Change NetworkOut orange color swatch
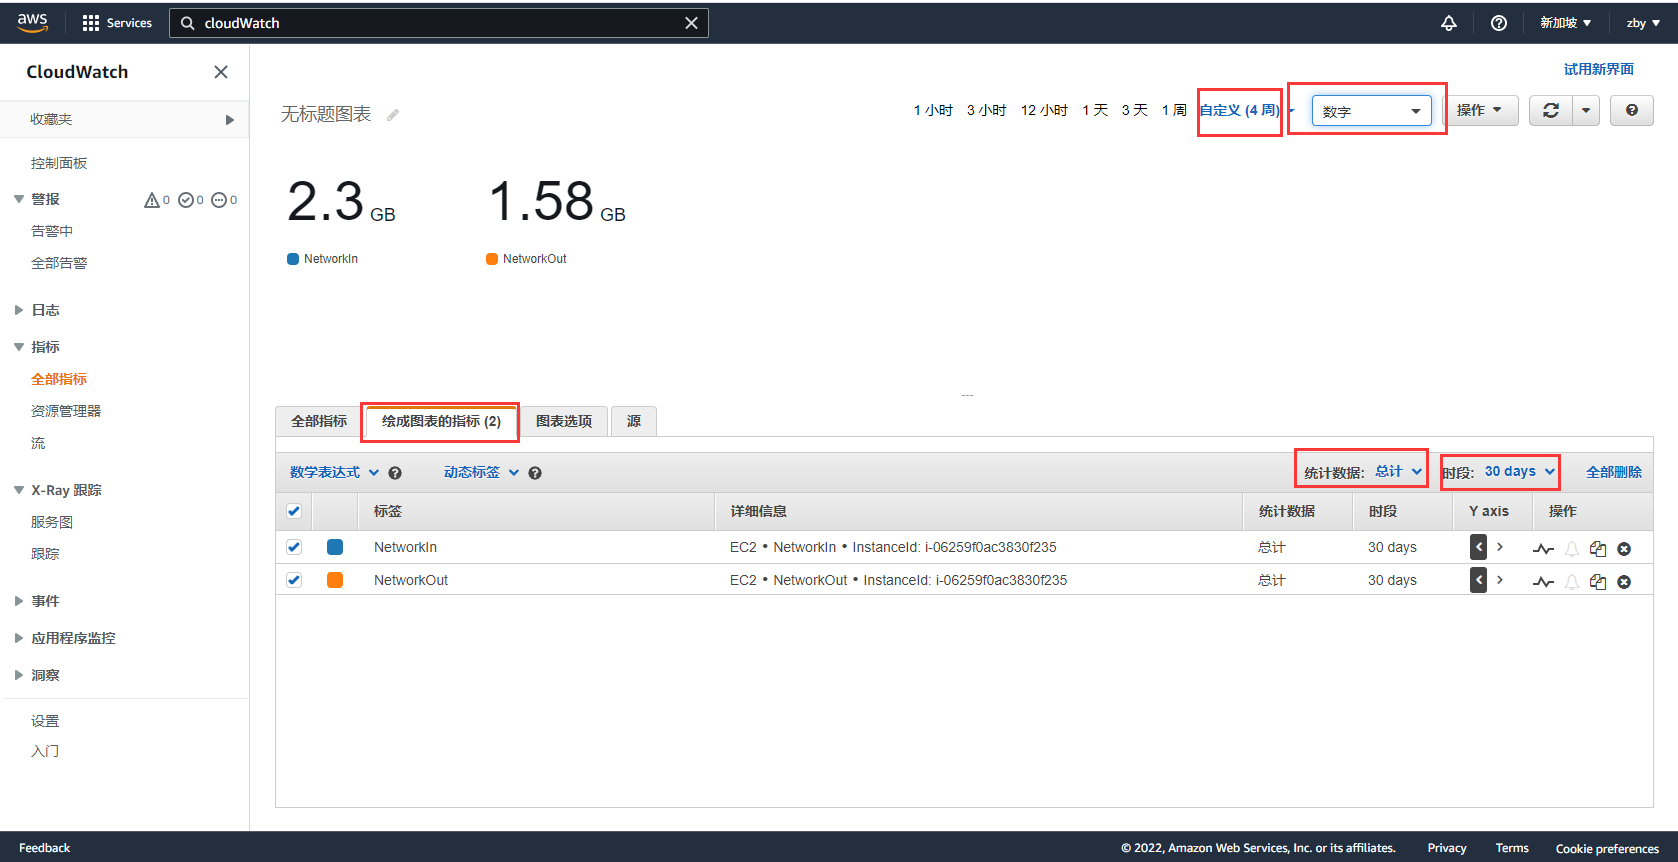The width and height of the screenshot is (1678, 862). click(335, 580)
